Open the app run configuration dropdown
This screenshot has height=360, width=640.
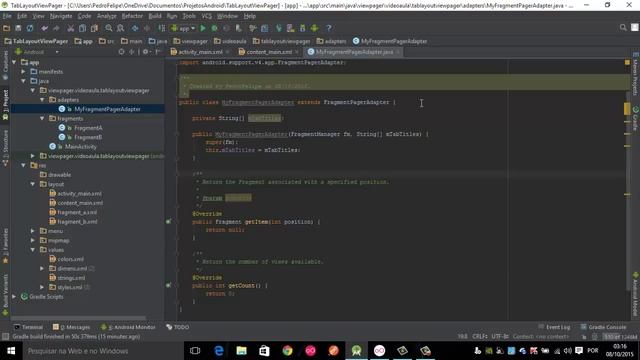point(183,28)
